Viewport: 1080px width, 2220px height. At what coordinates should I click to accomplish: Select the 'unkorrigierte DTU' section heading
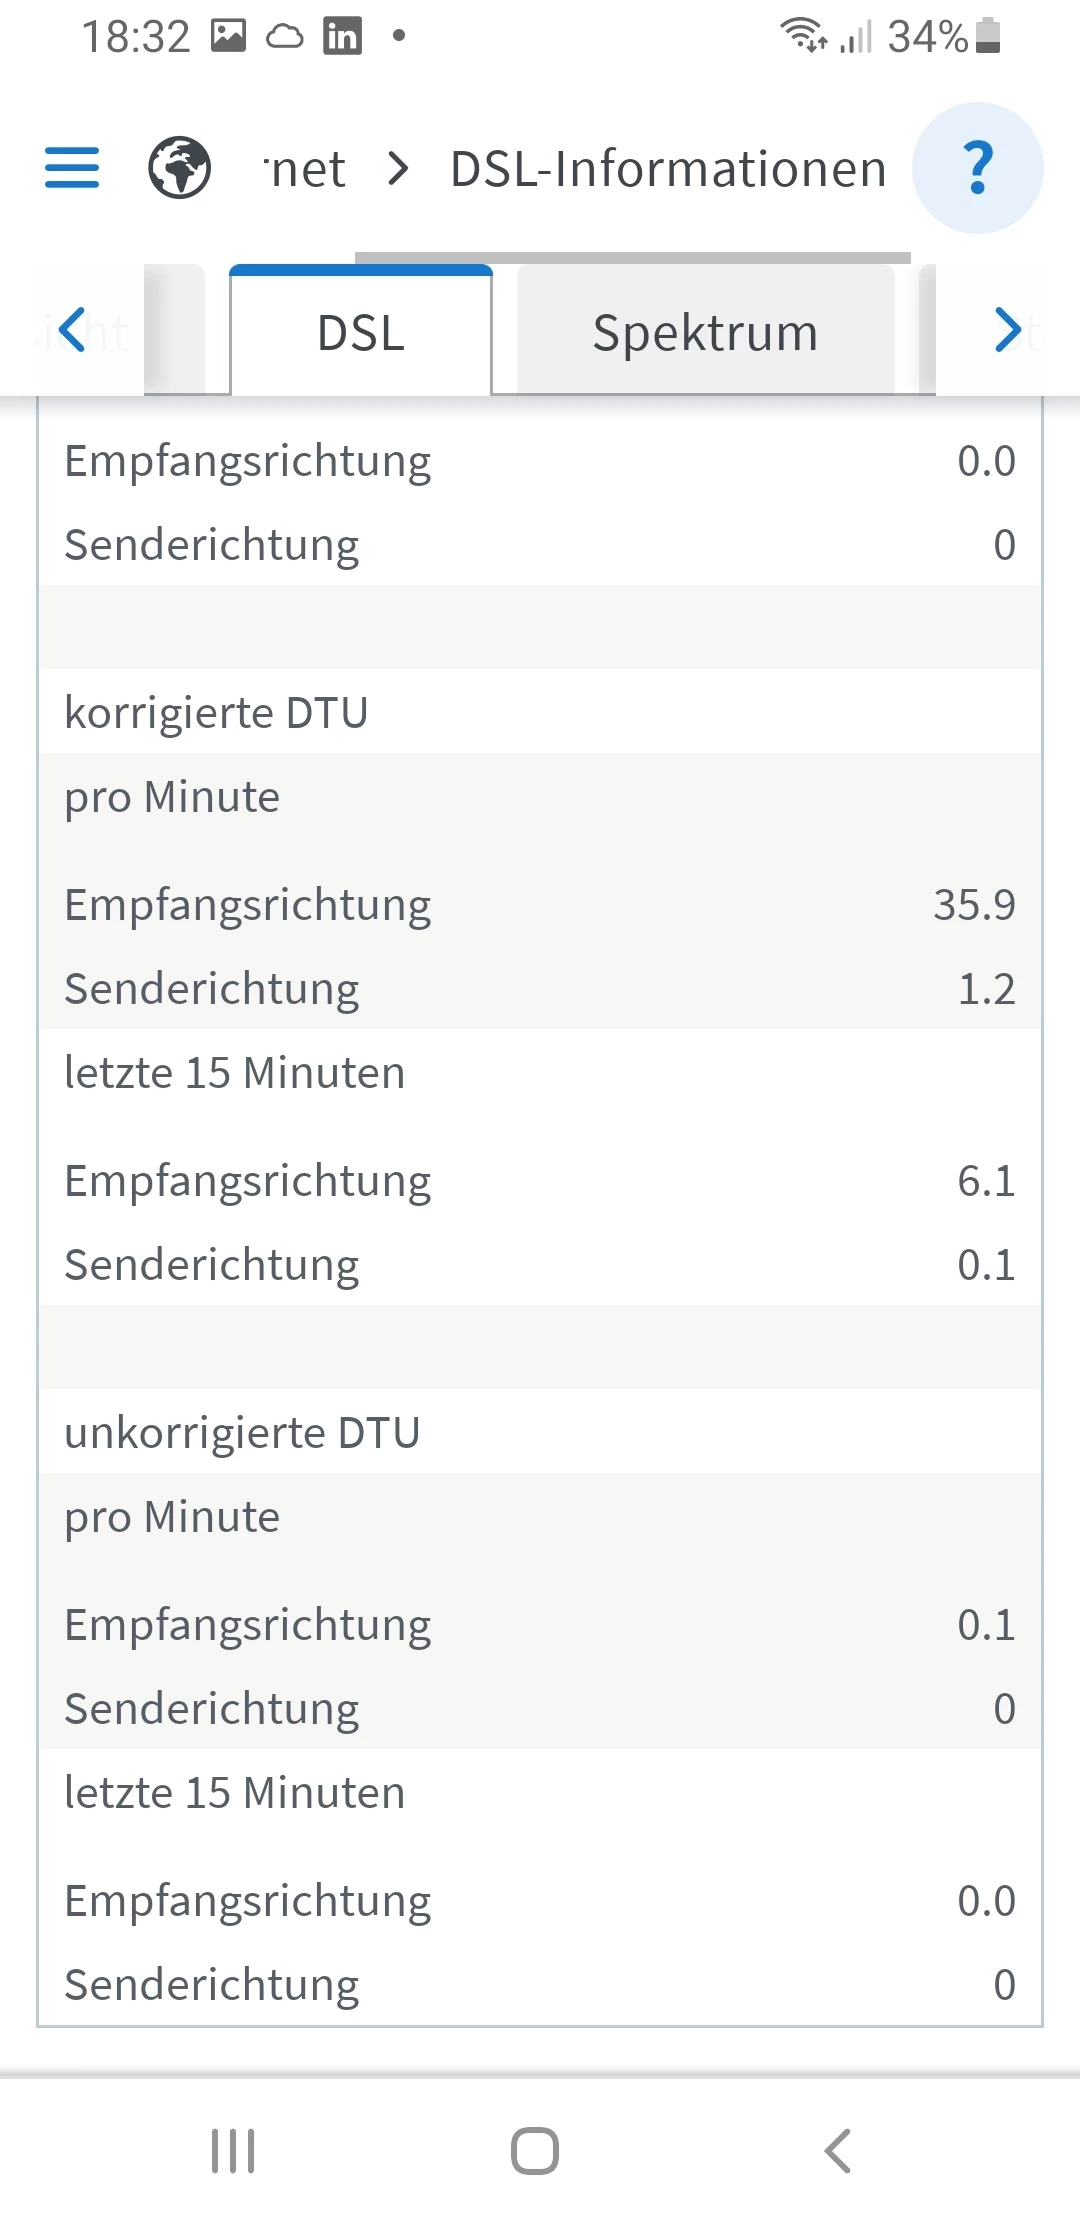coord(242,1433)
